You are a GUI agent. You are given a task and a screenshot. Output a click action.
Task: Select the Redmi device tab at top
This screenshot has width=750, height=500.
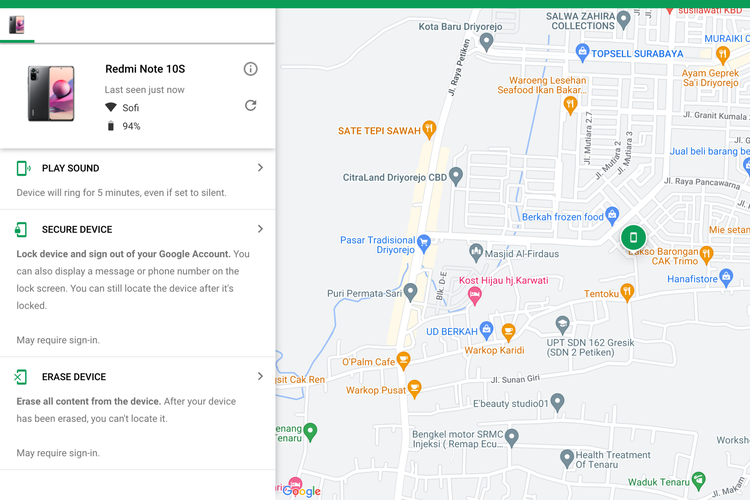click(x=17, y=25)
